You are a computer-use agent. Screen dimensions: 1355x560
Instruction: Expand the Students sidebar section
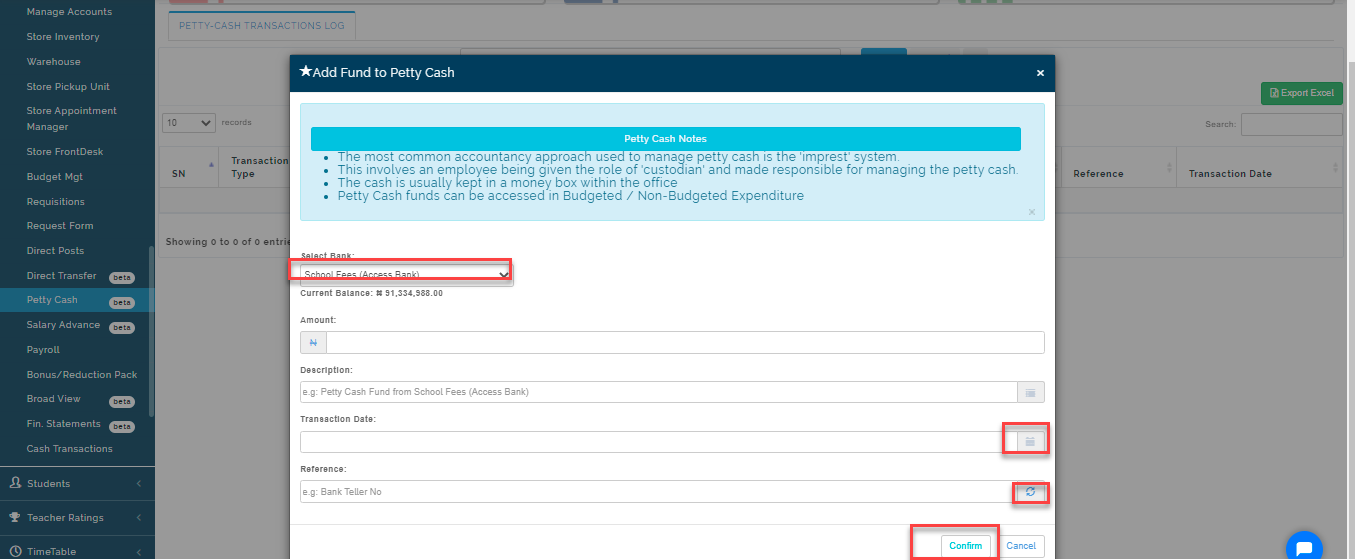point(77,483)
